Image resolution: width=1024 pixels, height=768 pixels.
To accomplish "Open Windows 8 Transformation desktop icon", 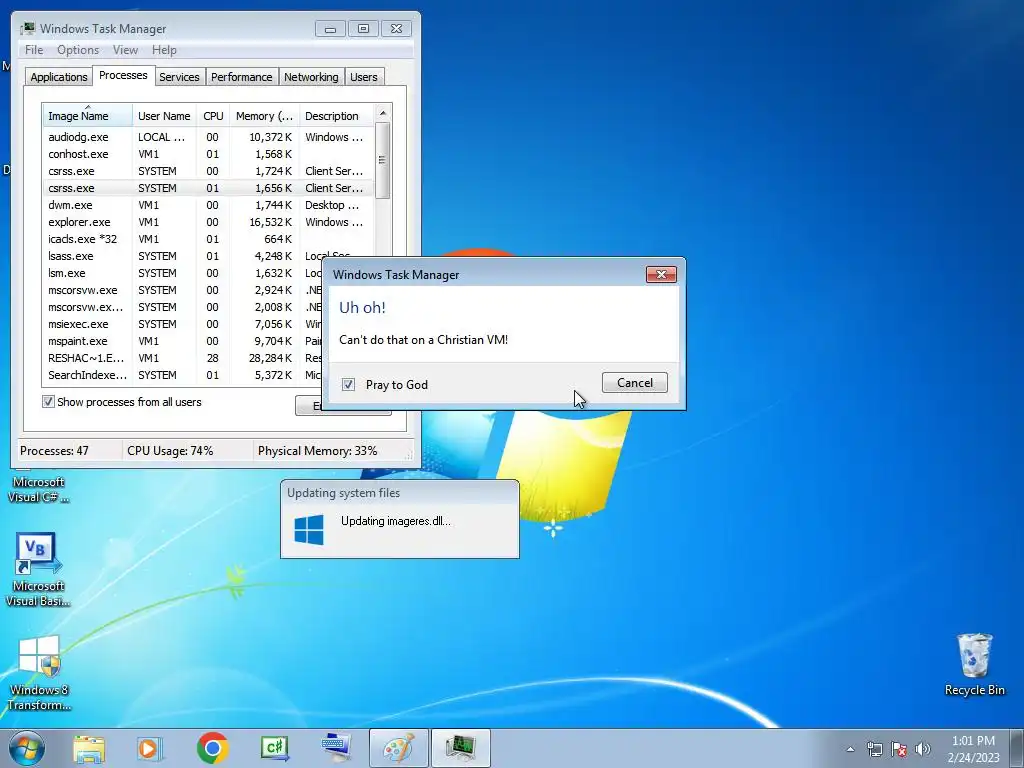I will (x=39, y=673).
